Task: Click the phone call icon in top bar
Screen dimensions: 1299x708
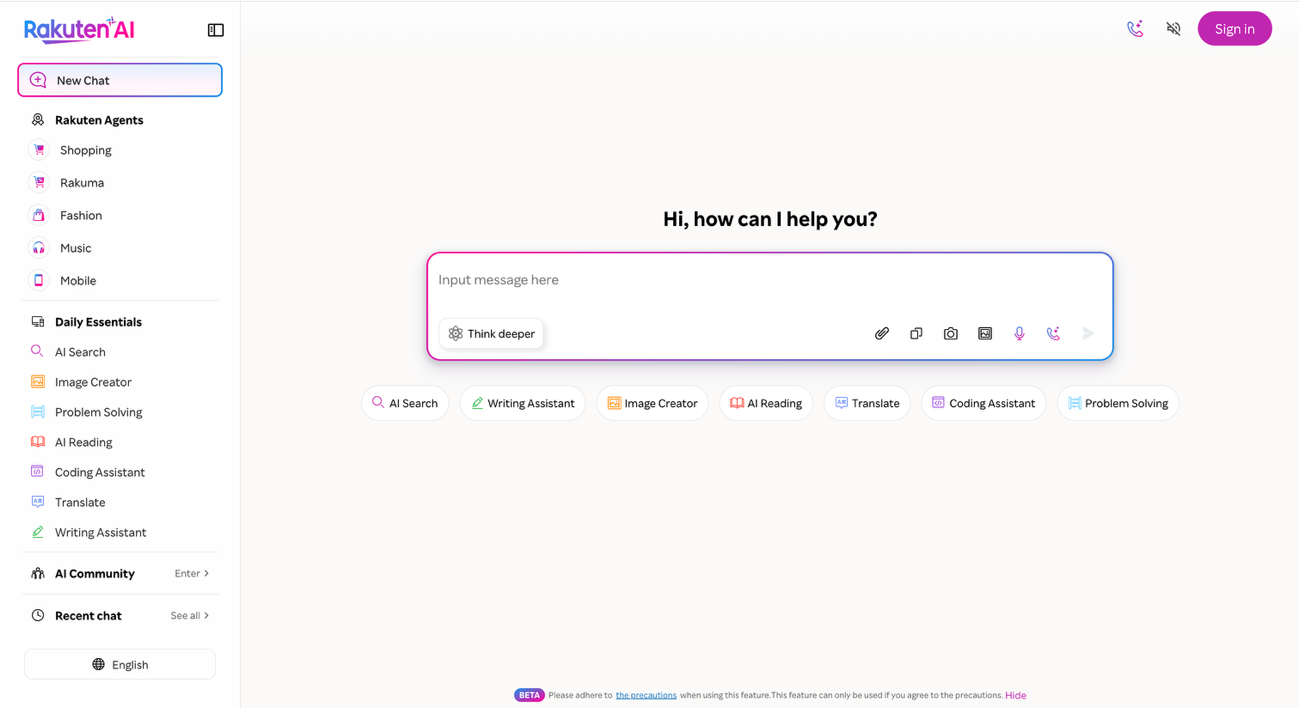Action: click(x=1135, y=29)
